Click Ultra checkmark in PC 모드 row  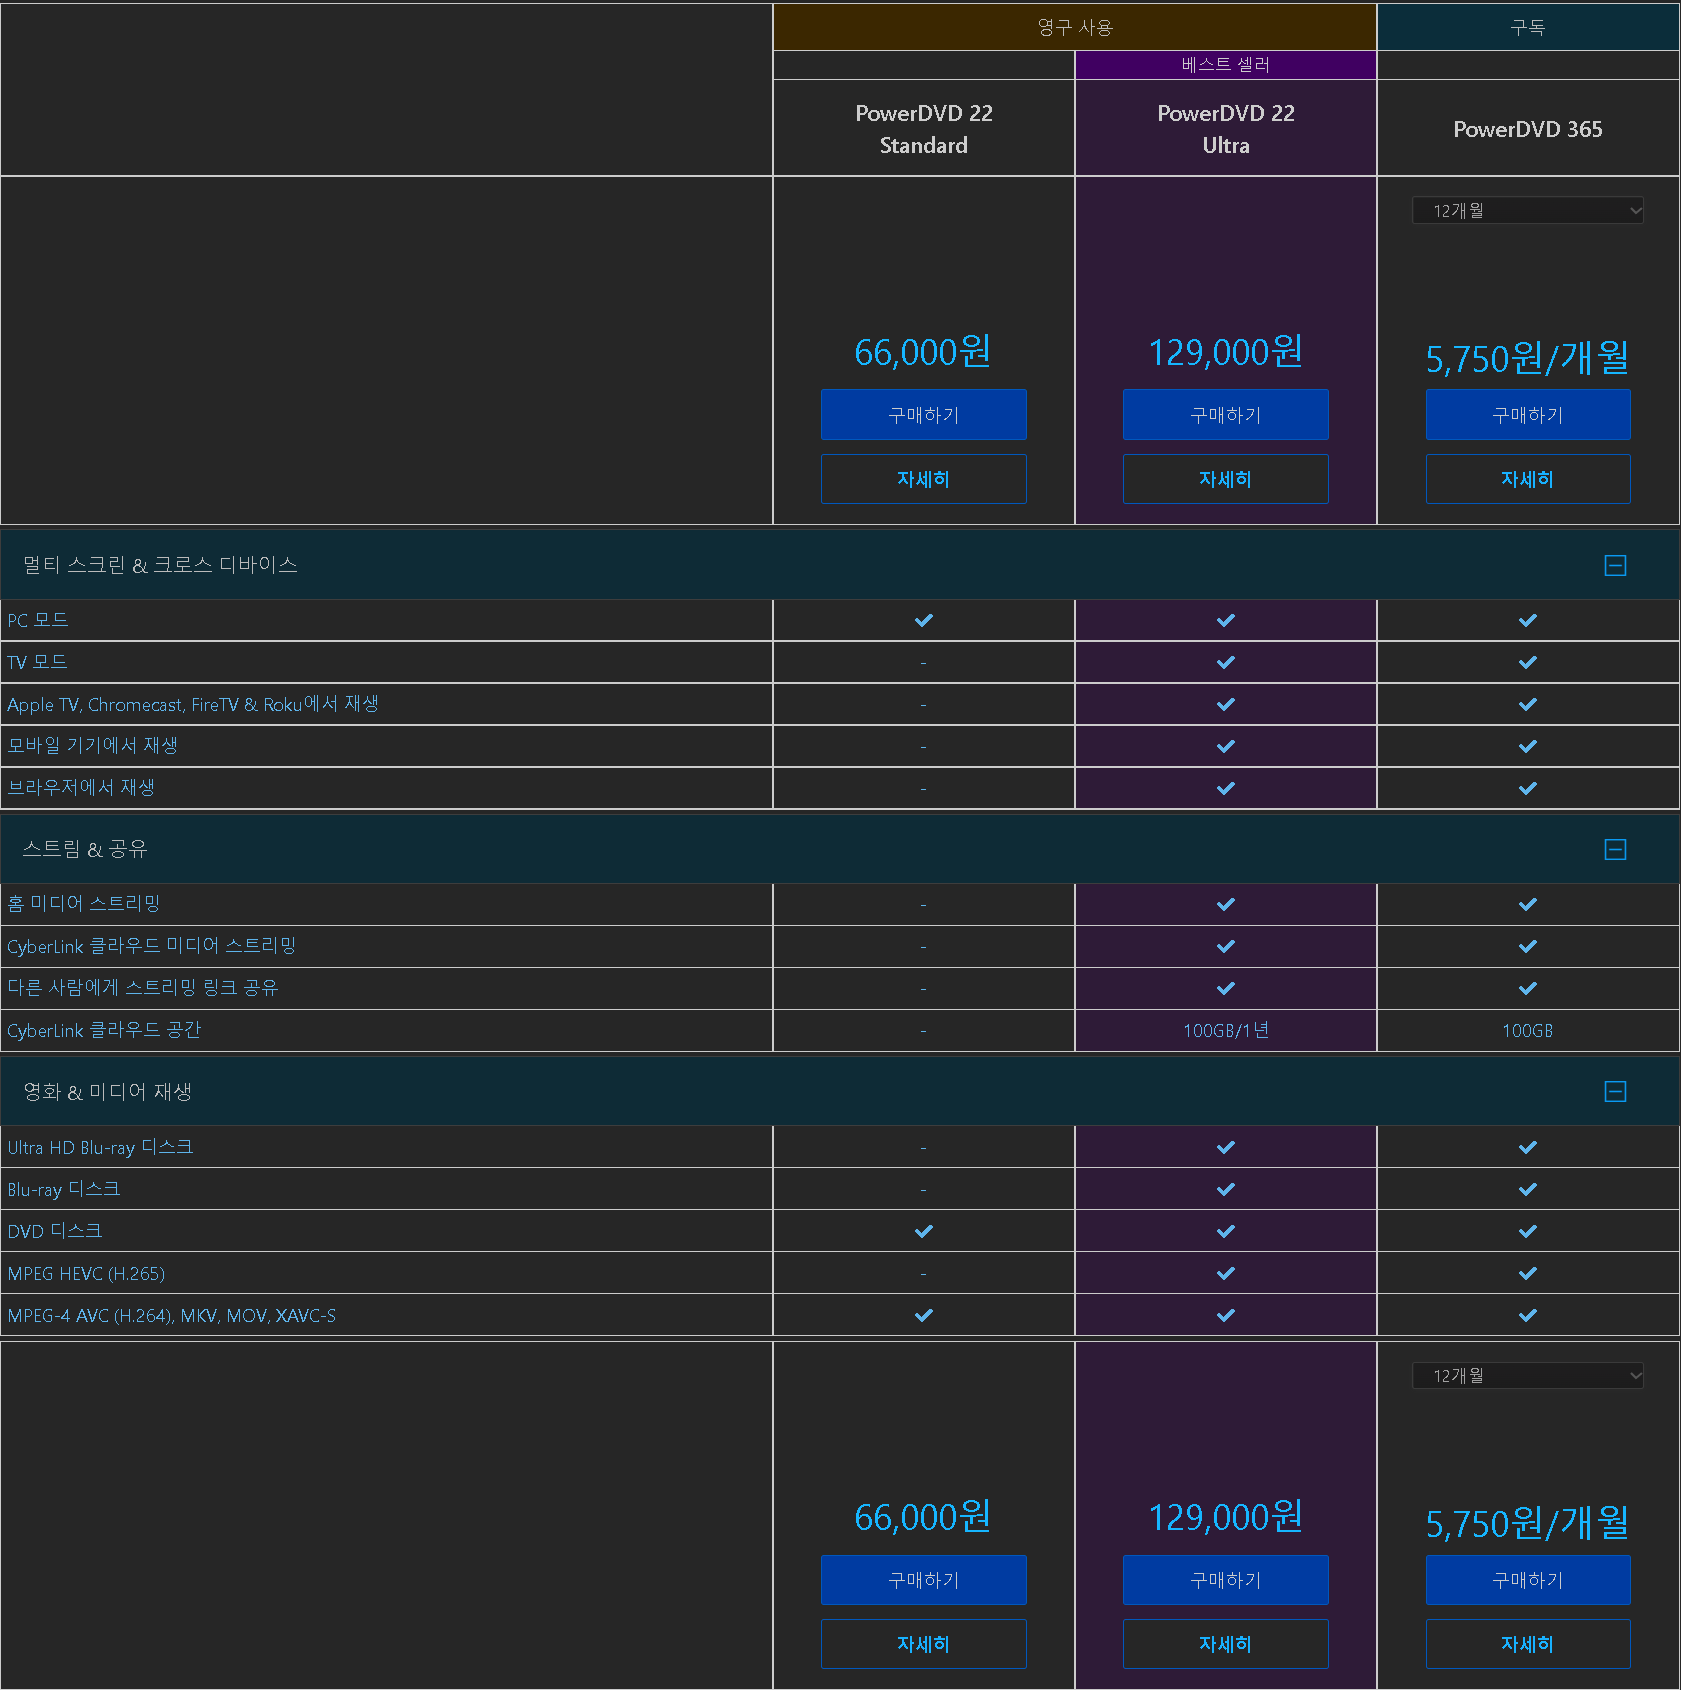[1225, 620]
